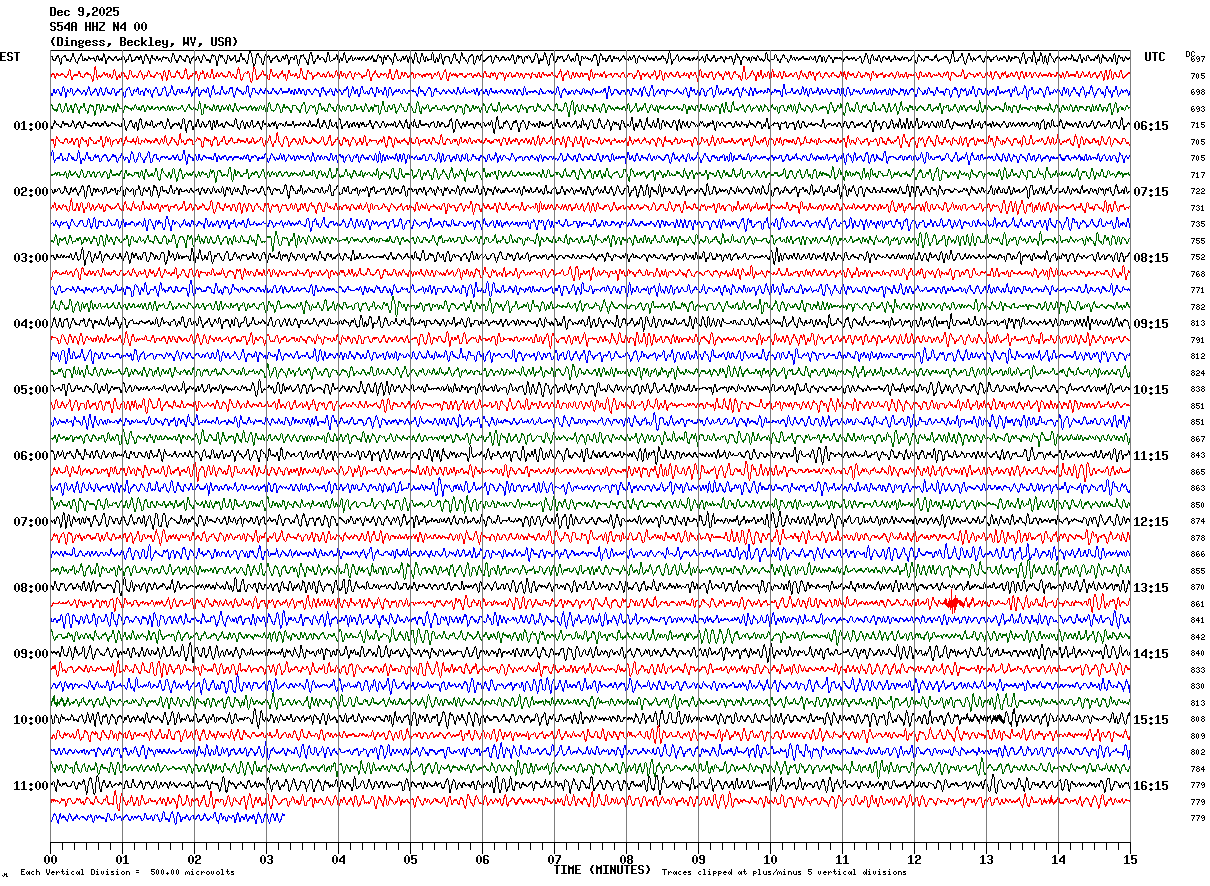
Task: Click minute tick label 07 on time axis
Action: (554, 859)
